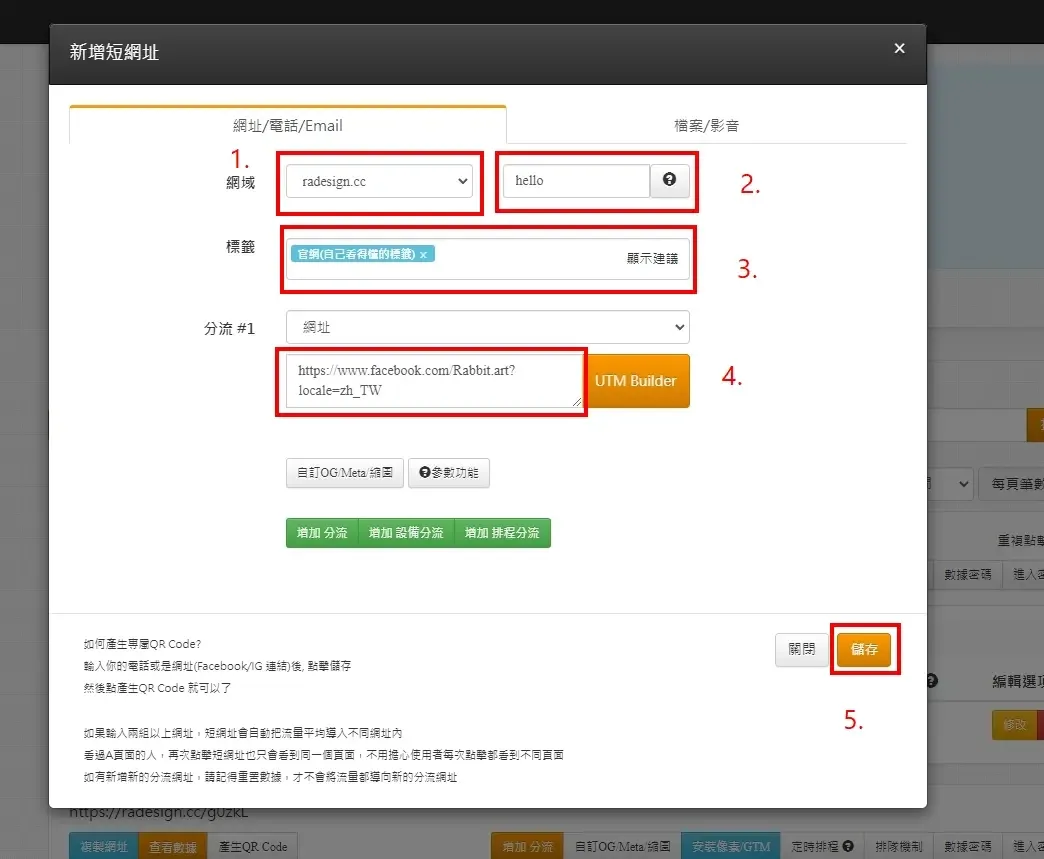This screenshot has height=859, width=1044.
Task: Click background page bottom 自訂OG/Meta/縮圖 button
Action: [x=622, y=846]
